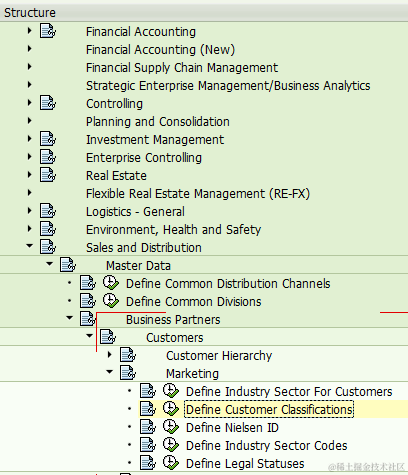The height and width of the screenshot is (475, 408).
Task: Collapse the Sales and Distribution node
Action: click(x=30, y=246)
